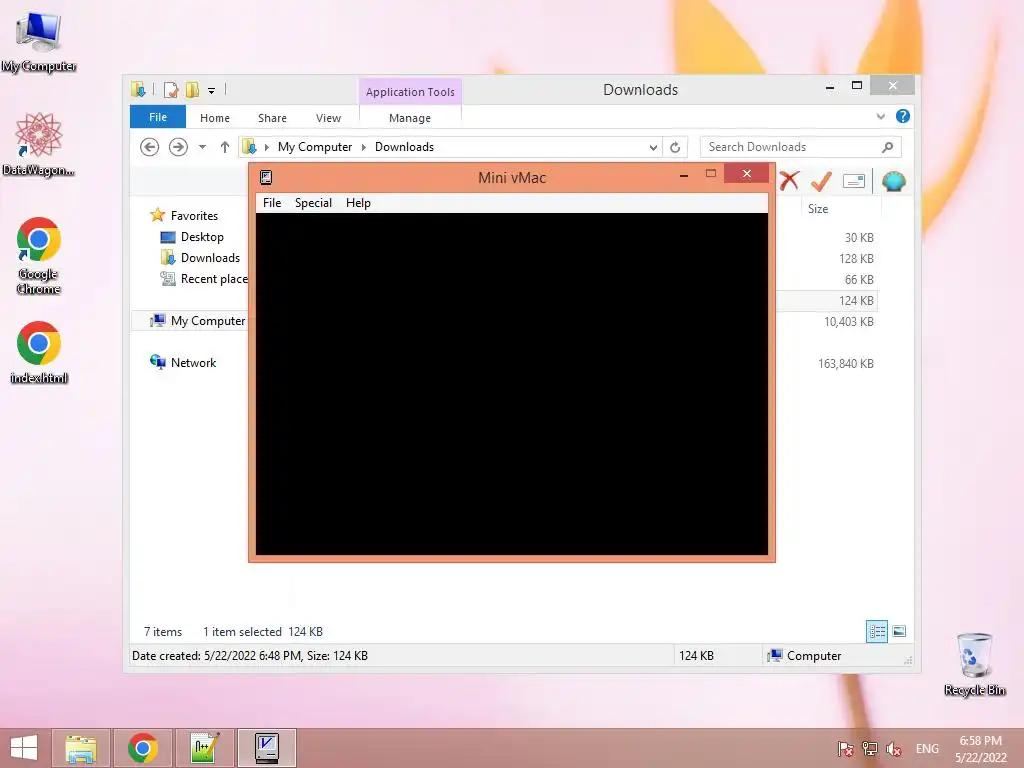Click the quick access properties icon
The height and width of the screenshot is (768, 1024).
(x=171, y=89)
